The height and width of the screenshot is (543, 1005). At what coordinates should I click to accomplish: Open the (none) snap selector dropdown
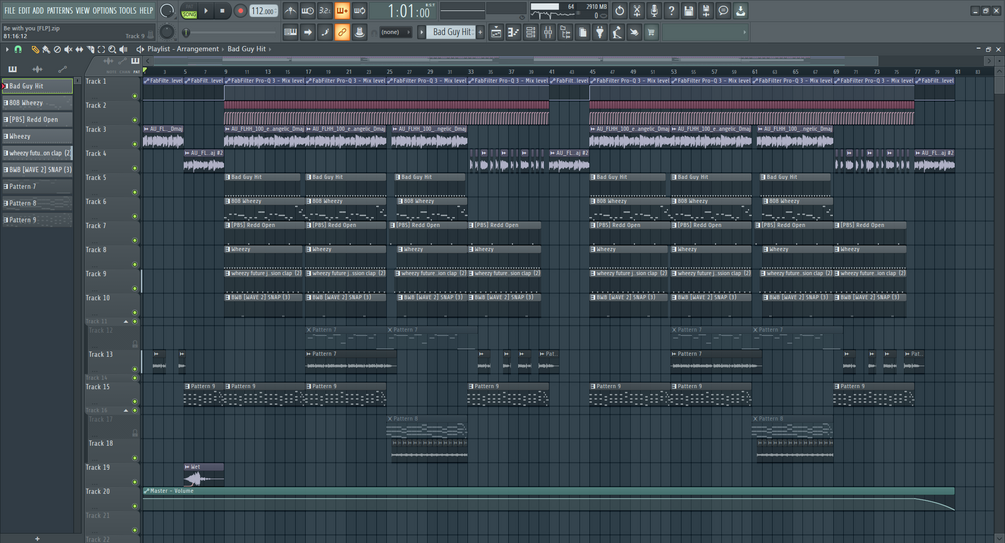(395, 32)
